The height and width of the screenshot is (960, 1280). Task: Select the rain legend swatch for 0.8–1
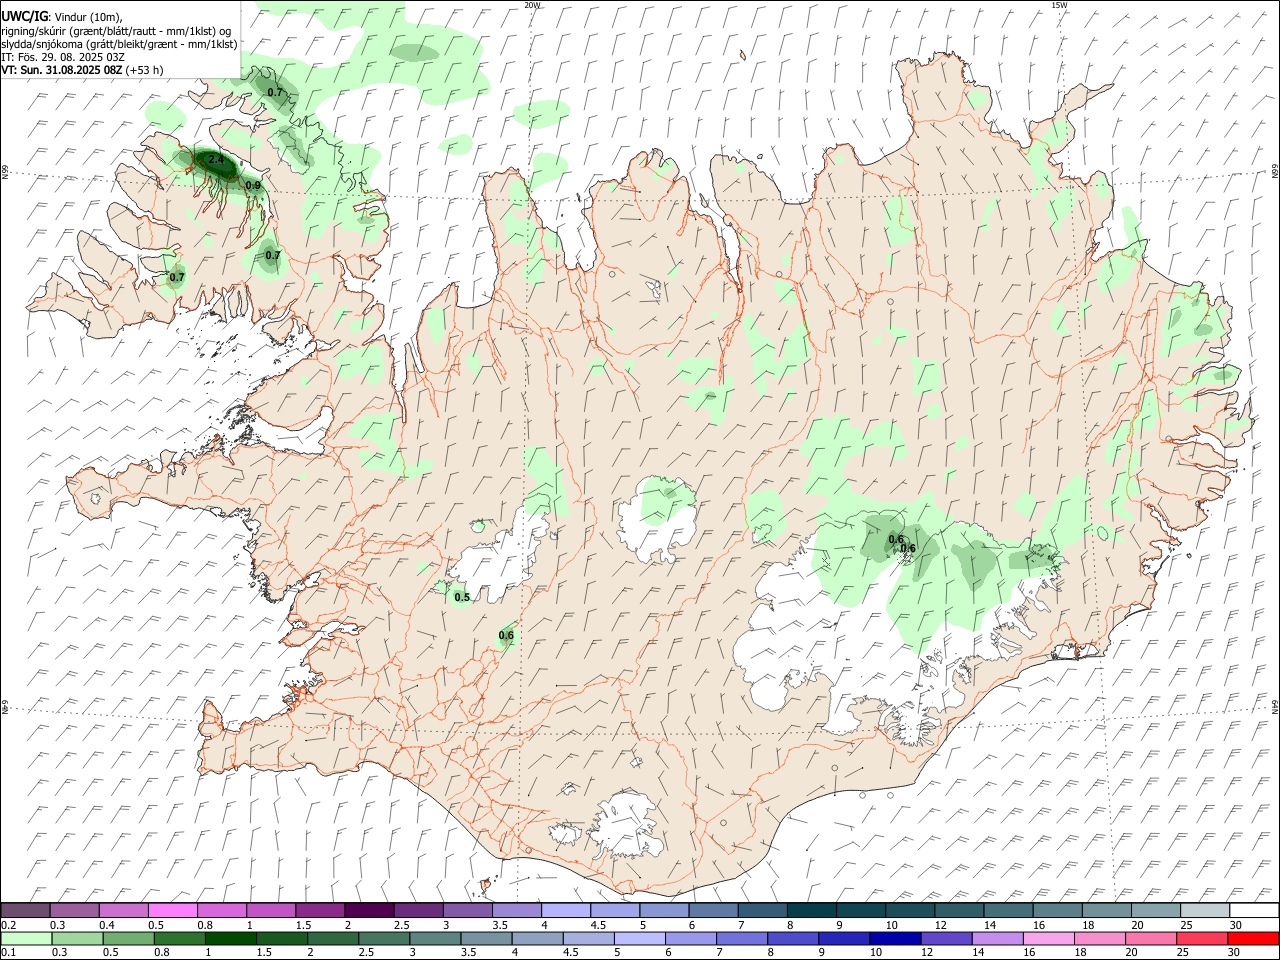(179, 938)
